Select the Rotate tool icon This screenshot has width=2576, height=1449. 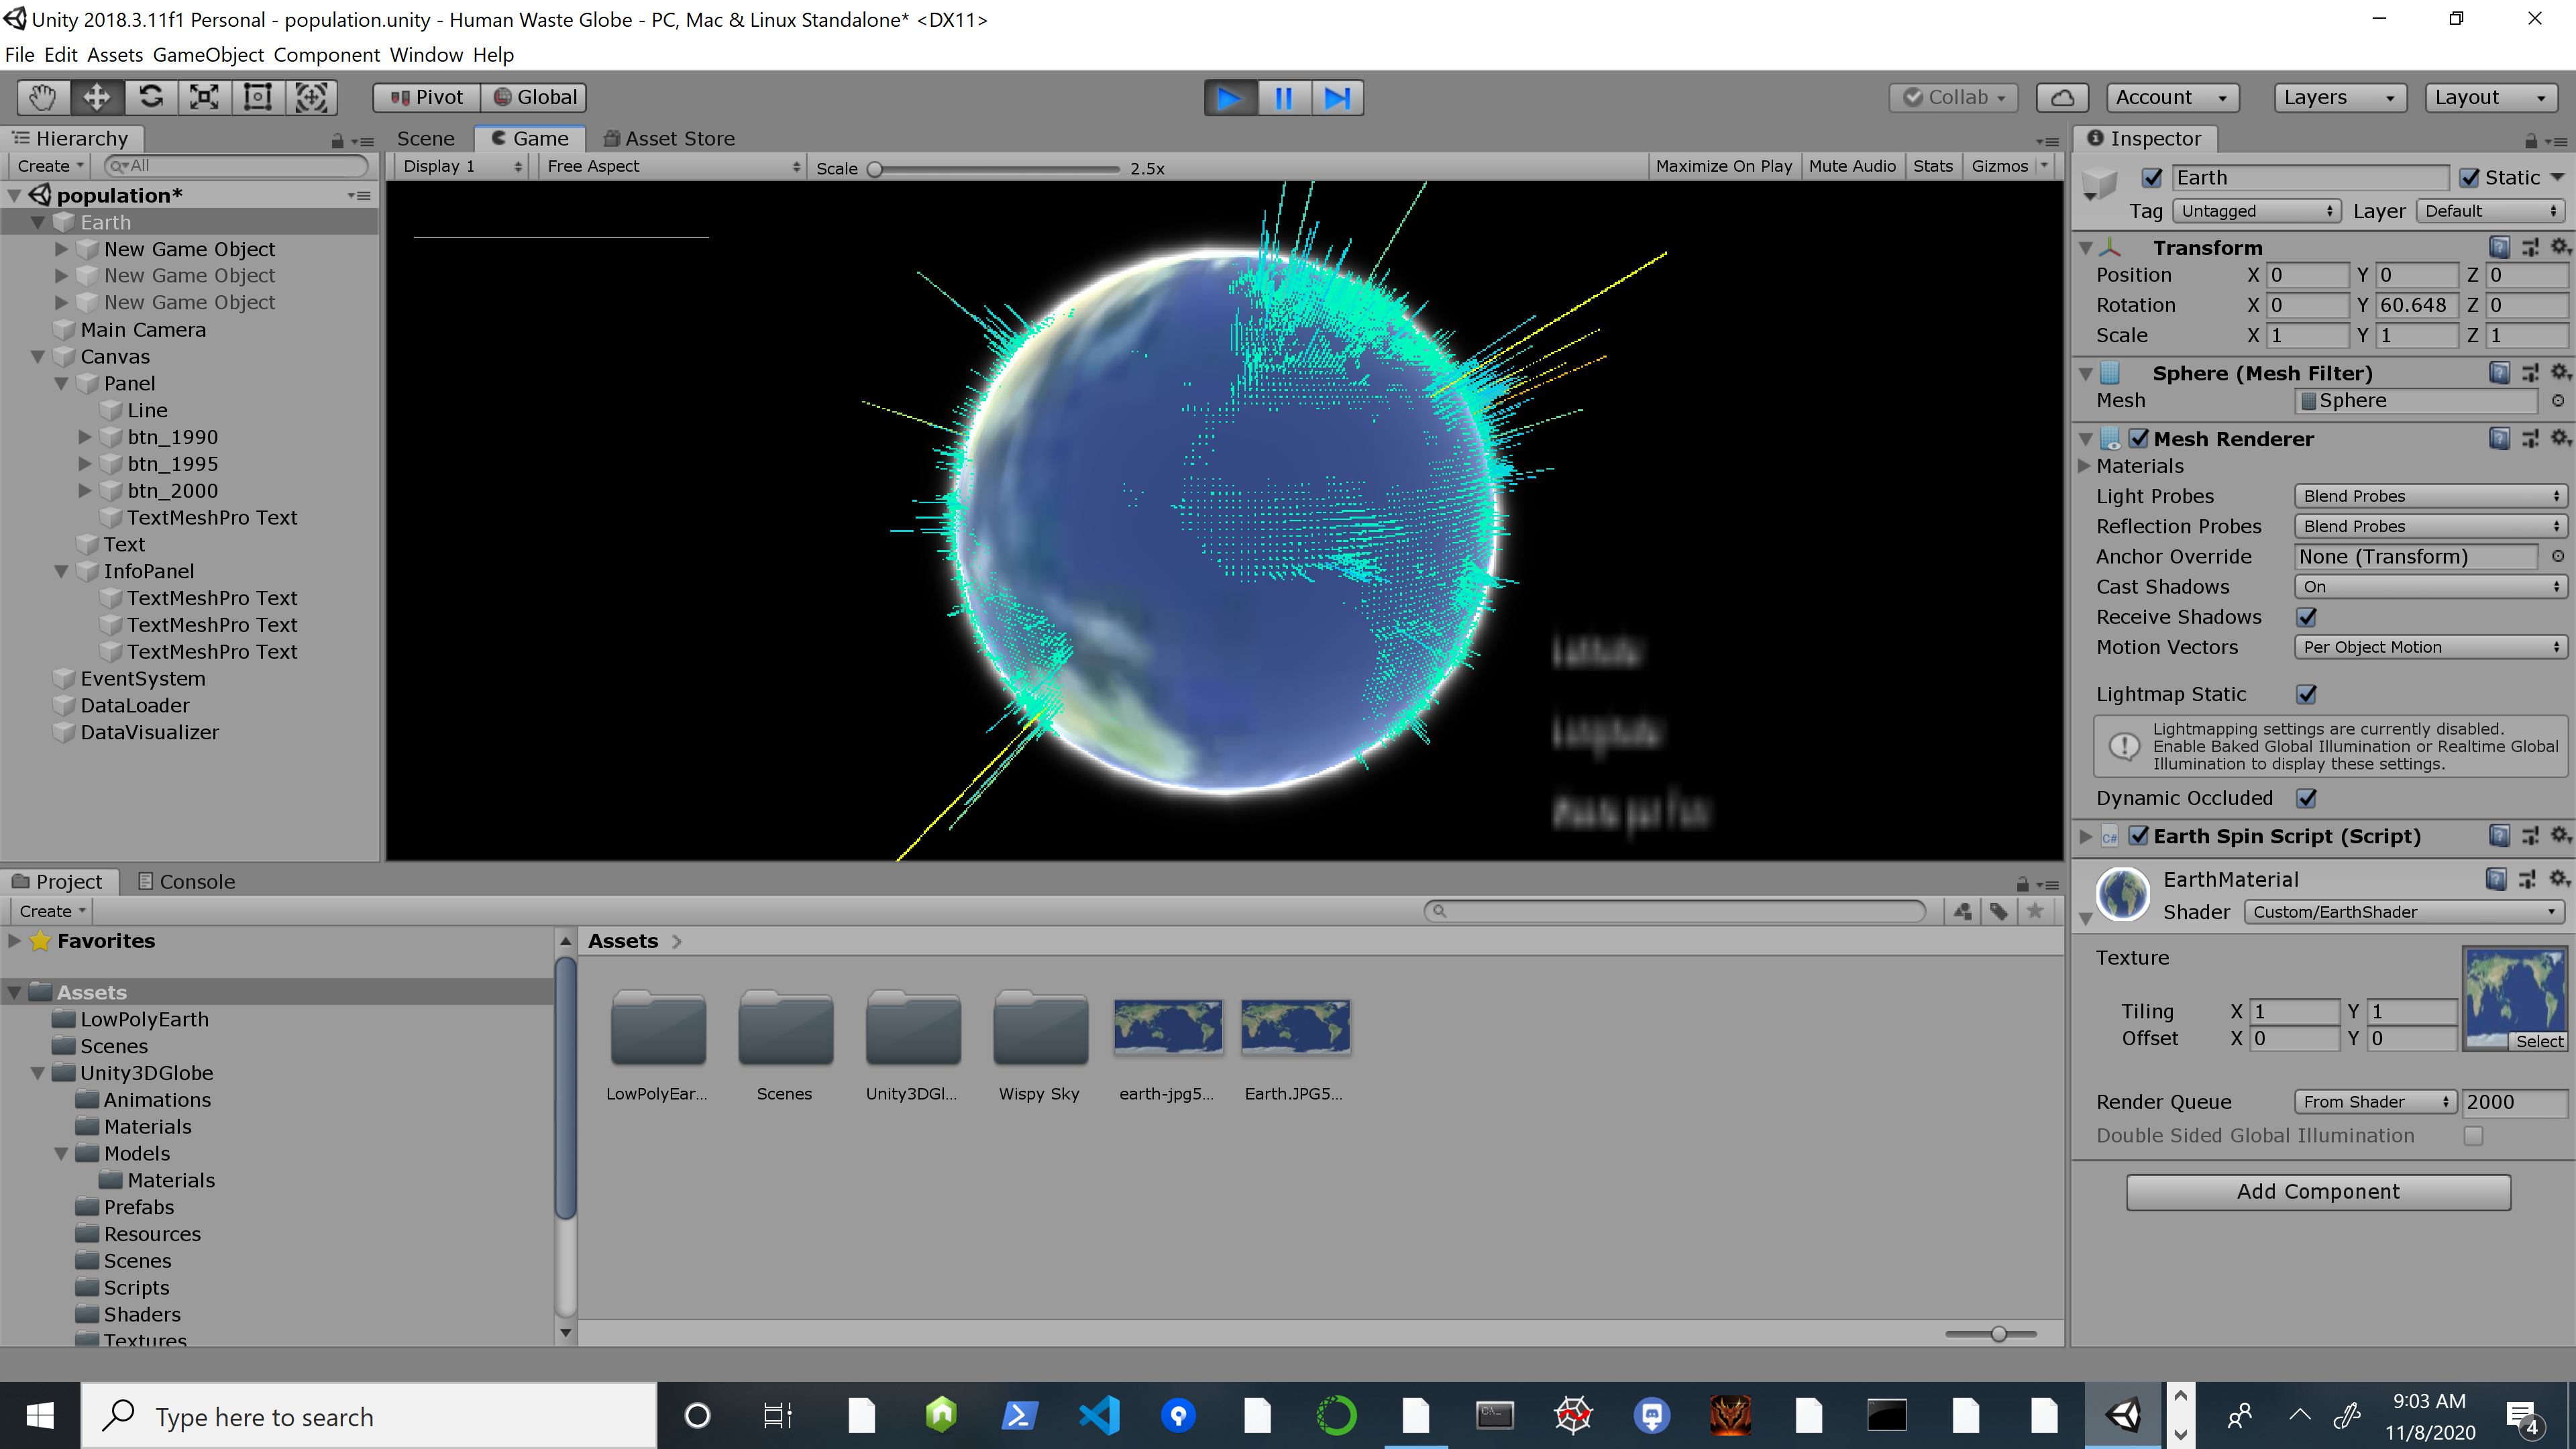point(151,97)
